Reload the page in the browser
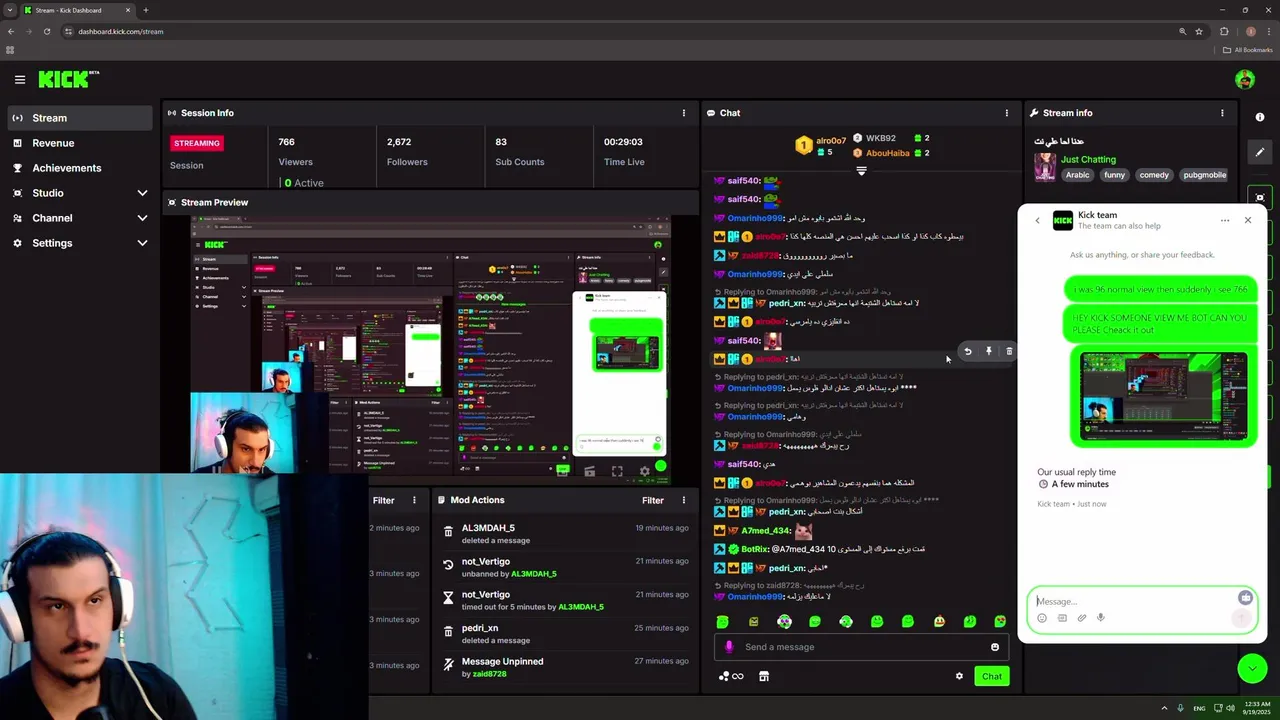The height and width of the screenshot is (720, 1280). [47, 31]
